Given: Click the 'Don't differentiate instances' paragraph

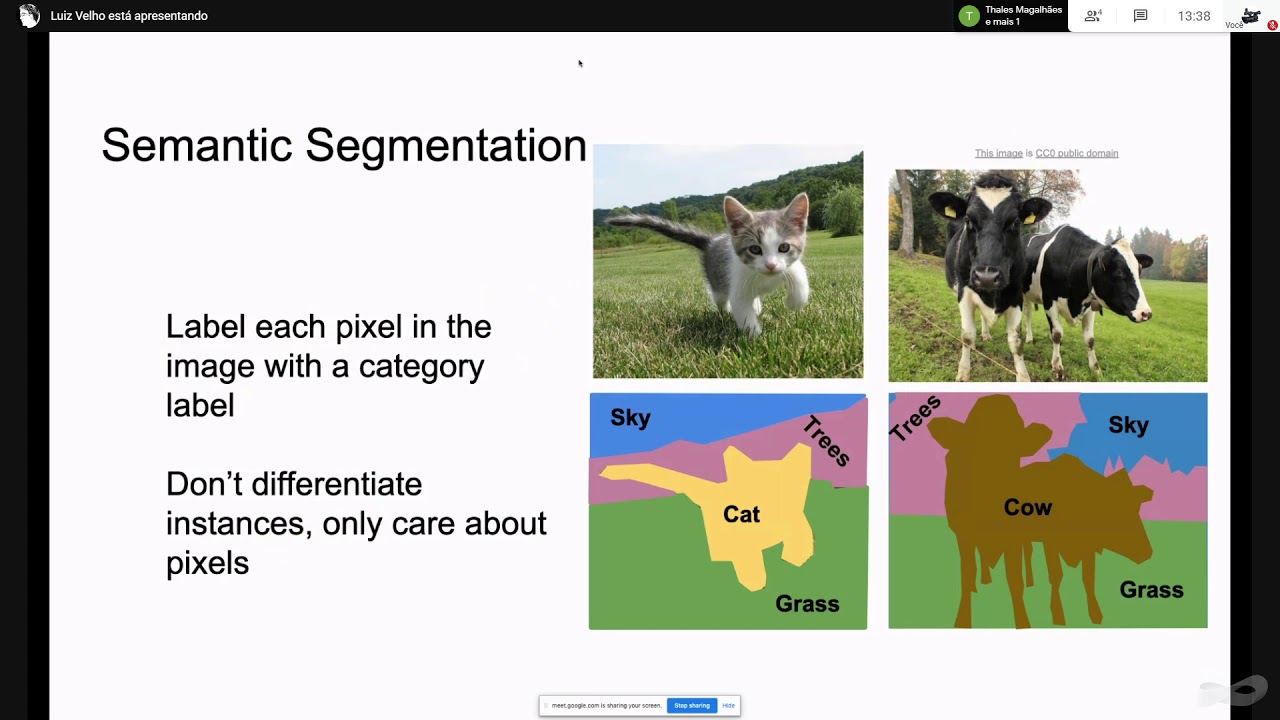Looking at the screenshot, I should (x=356, y=523).
